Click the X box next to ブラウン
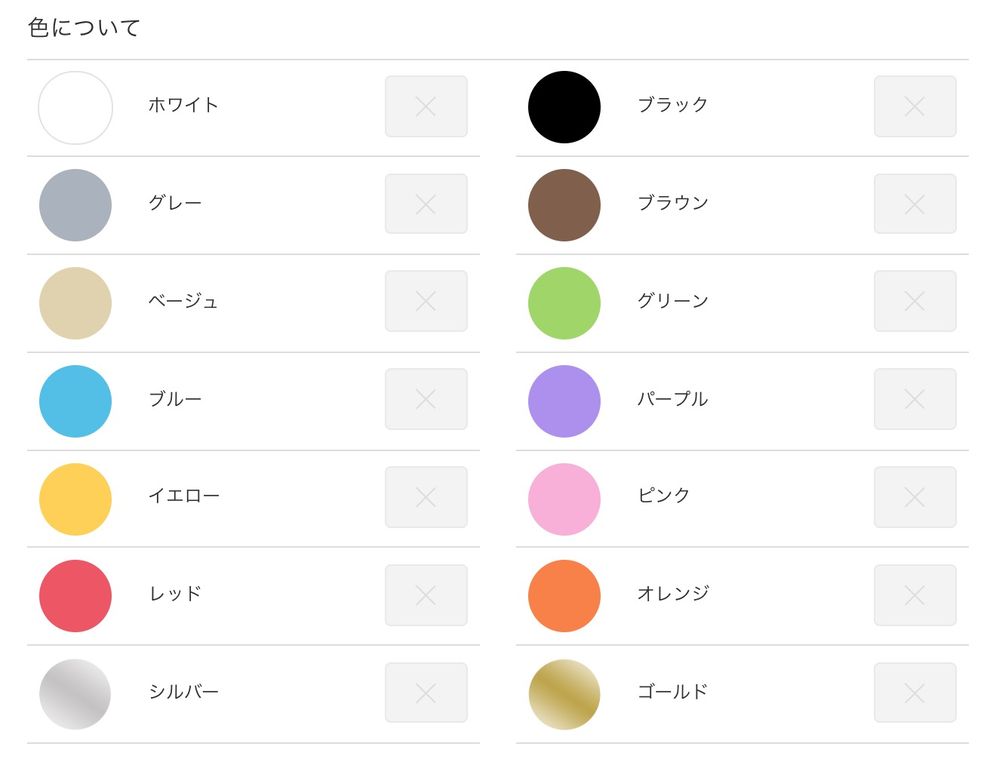This screenshot has height=768, width=993. pos(915,204)
